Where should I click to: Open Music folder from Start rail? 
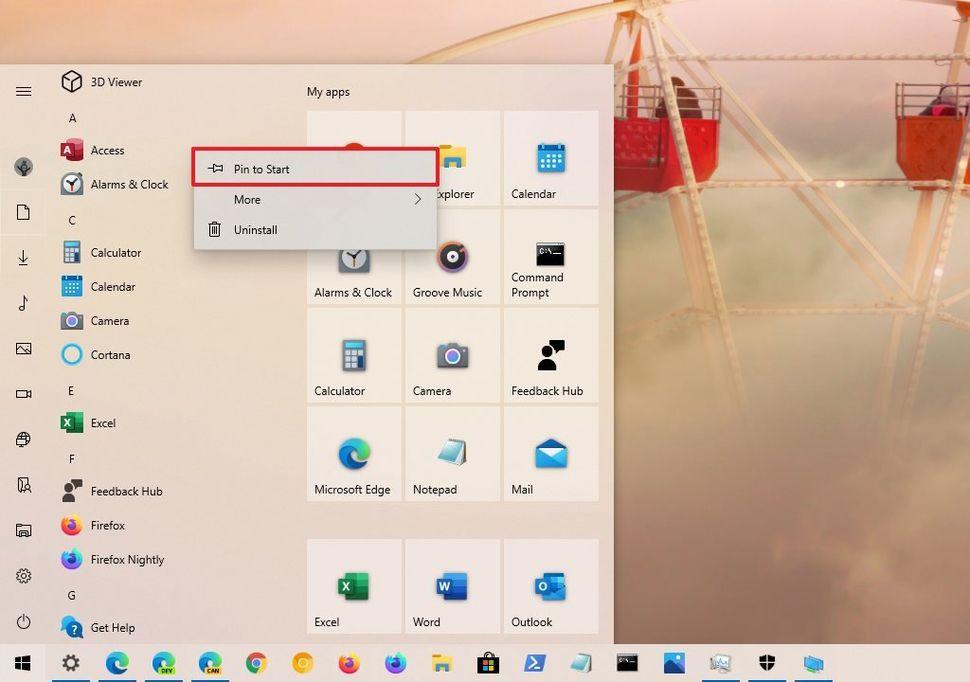pos(24,303)
